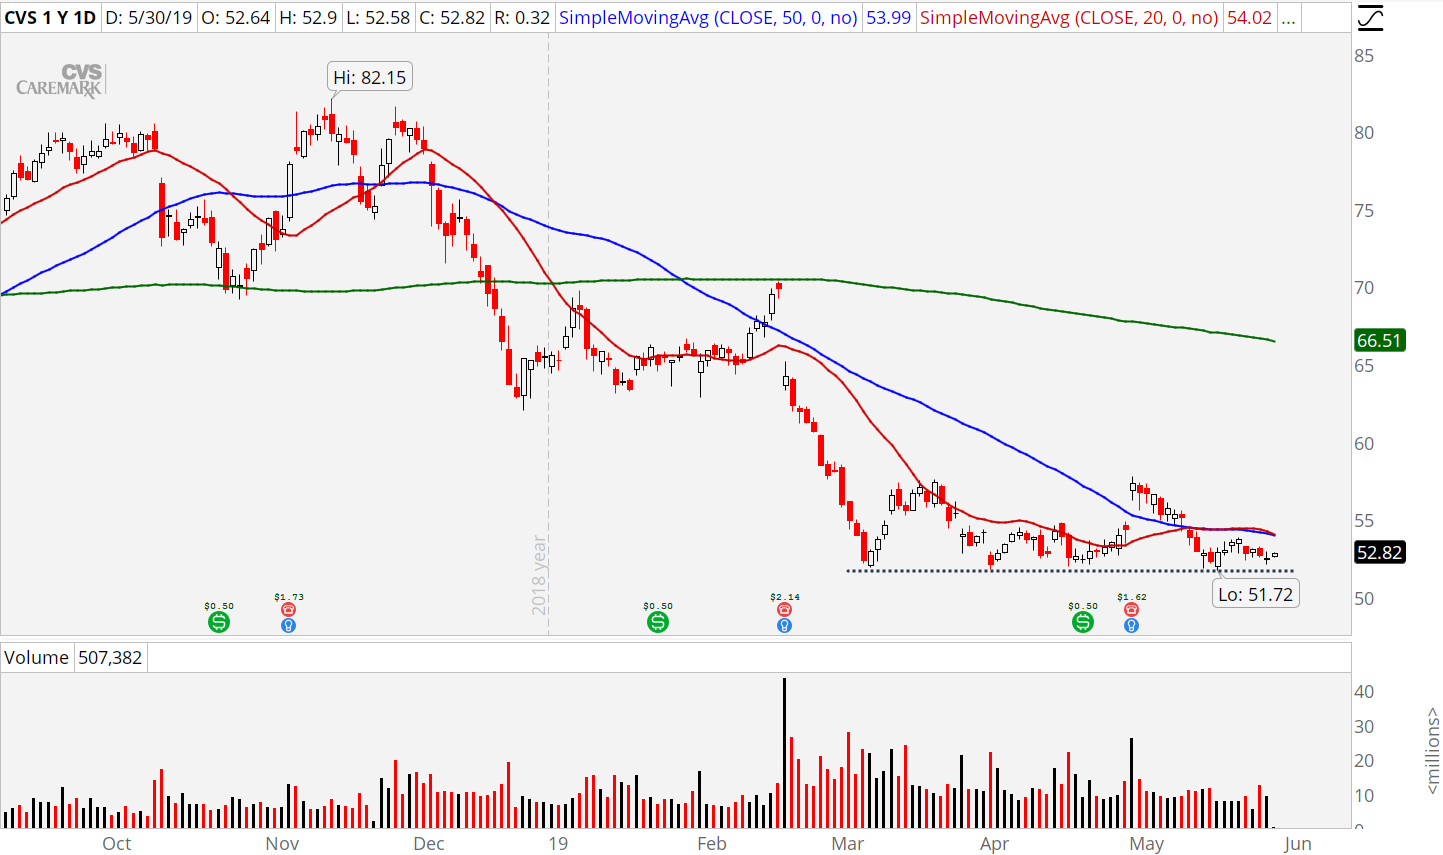1443x855 pixels.
Task: Click the "Volume" study label
Action: 36,657
